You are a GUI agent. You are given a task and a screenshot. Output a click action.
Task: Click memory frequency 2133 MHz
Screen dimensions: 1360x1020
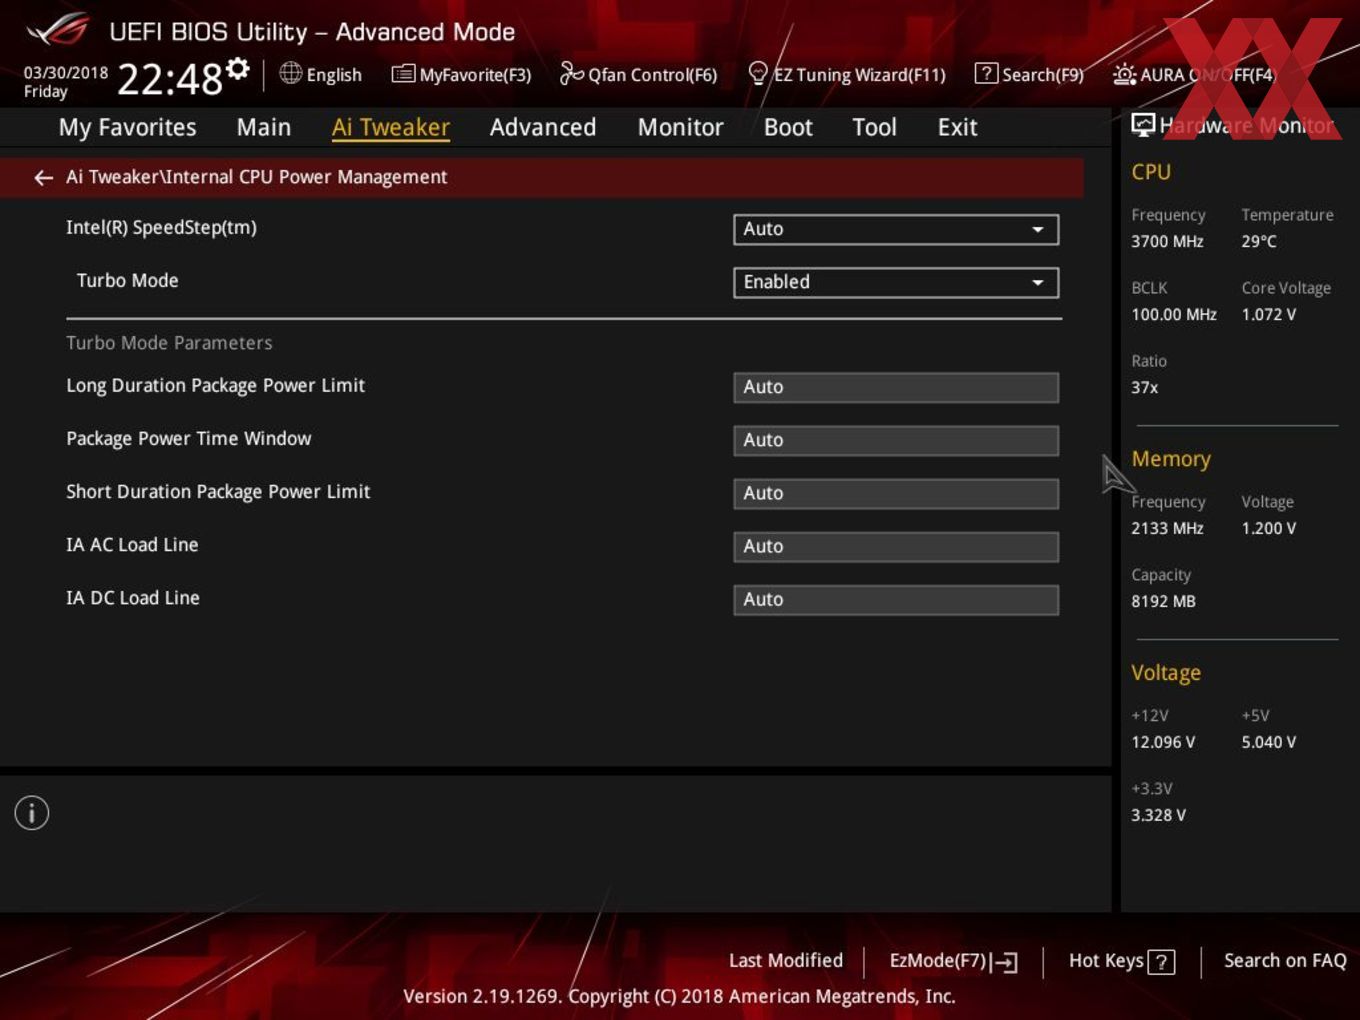click(x=1167, y=528)
